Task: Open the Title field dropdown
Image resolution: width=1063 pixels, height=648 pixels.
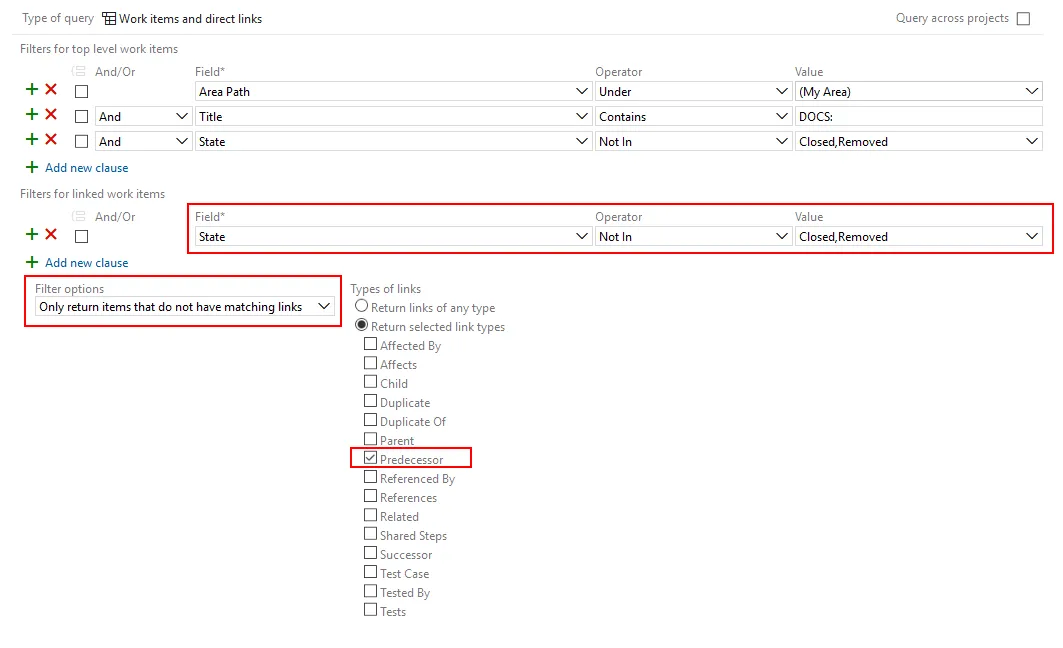Action: tap(393, 117)
